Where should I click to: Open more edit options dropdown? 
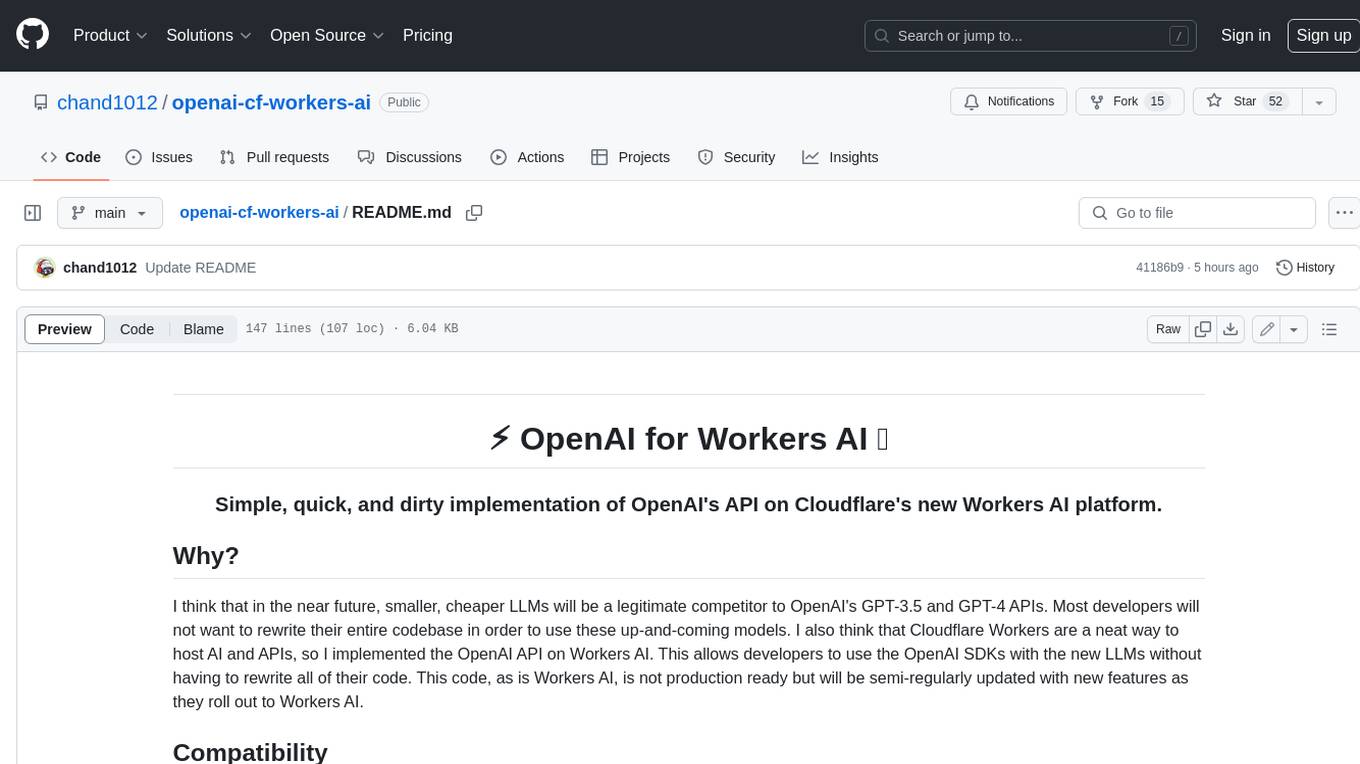coord(1294,329)
